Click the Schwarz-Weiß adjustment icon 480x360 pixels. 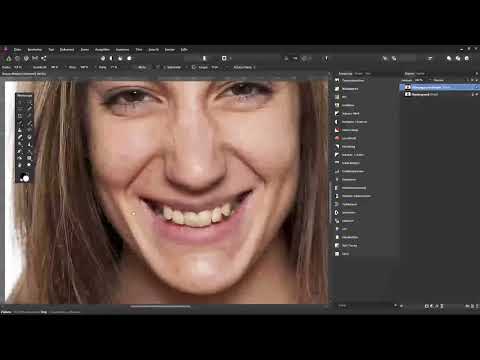[x=337, y=114]
